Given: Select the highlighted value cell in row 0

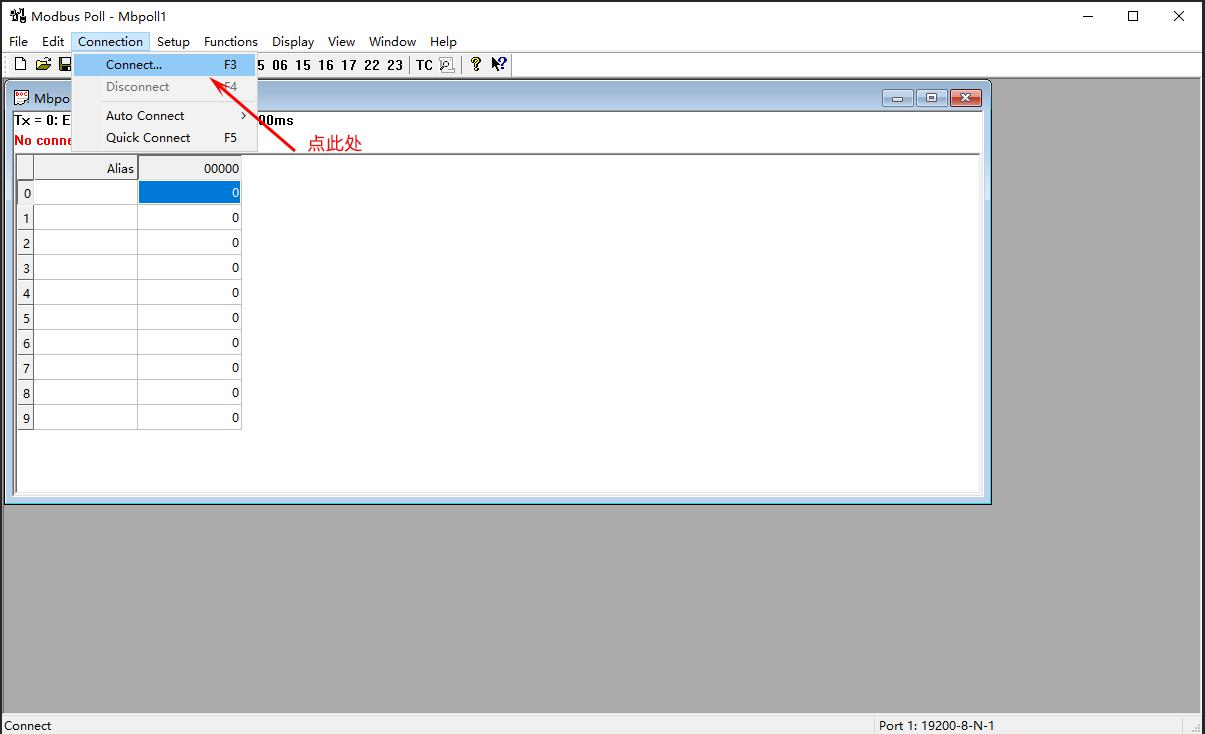Looking at the screenshot, I should click(189, 192).
